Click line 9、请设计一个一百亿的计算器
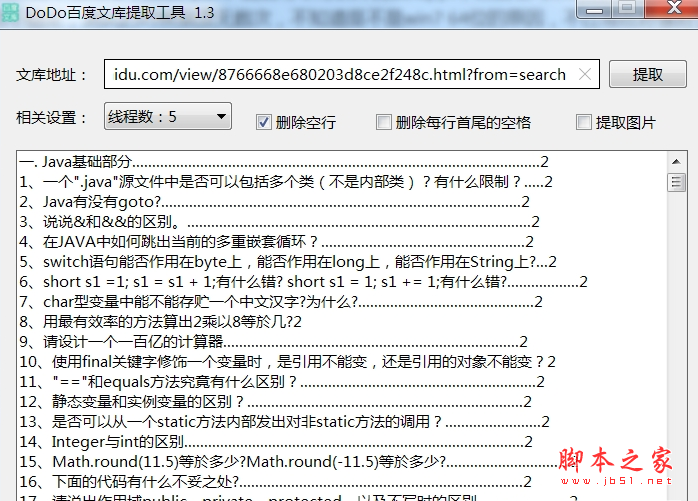Image resolution: width=698 pixels, height=501 pixels. tap(273, 342)
